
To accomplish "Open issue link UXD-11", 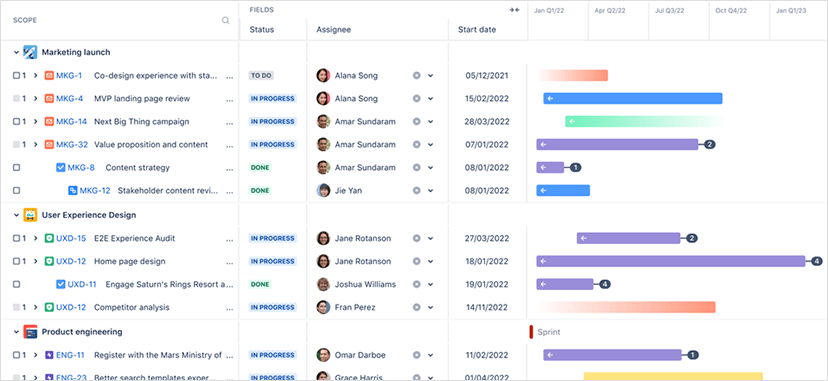I will pyautogui.click(x=82, y=284).
